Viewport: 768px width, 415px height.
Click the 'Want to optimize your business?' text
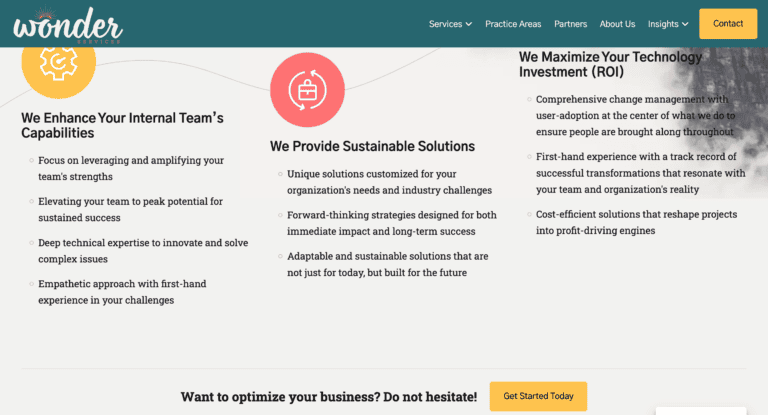329,397
